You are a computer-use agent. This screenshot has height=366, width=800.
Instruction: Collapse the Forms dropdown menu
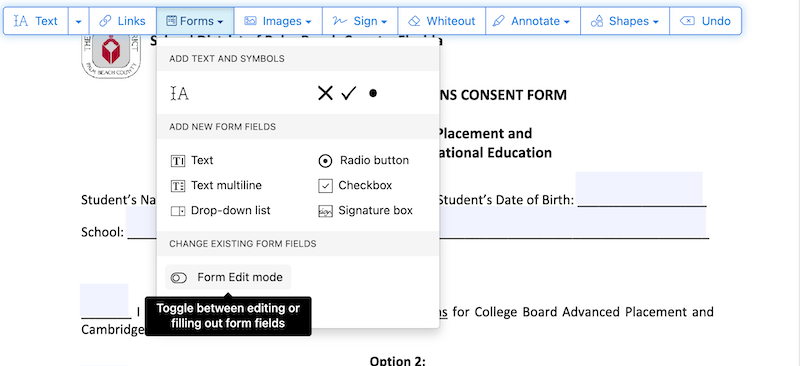[x=195, y=21]
